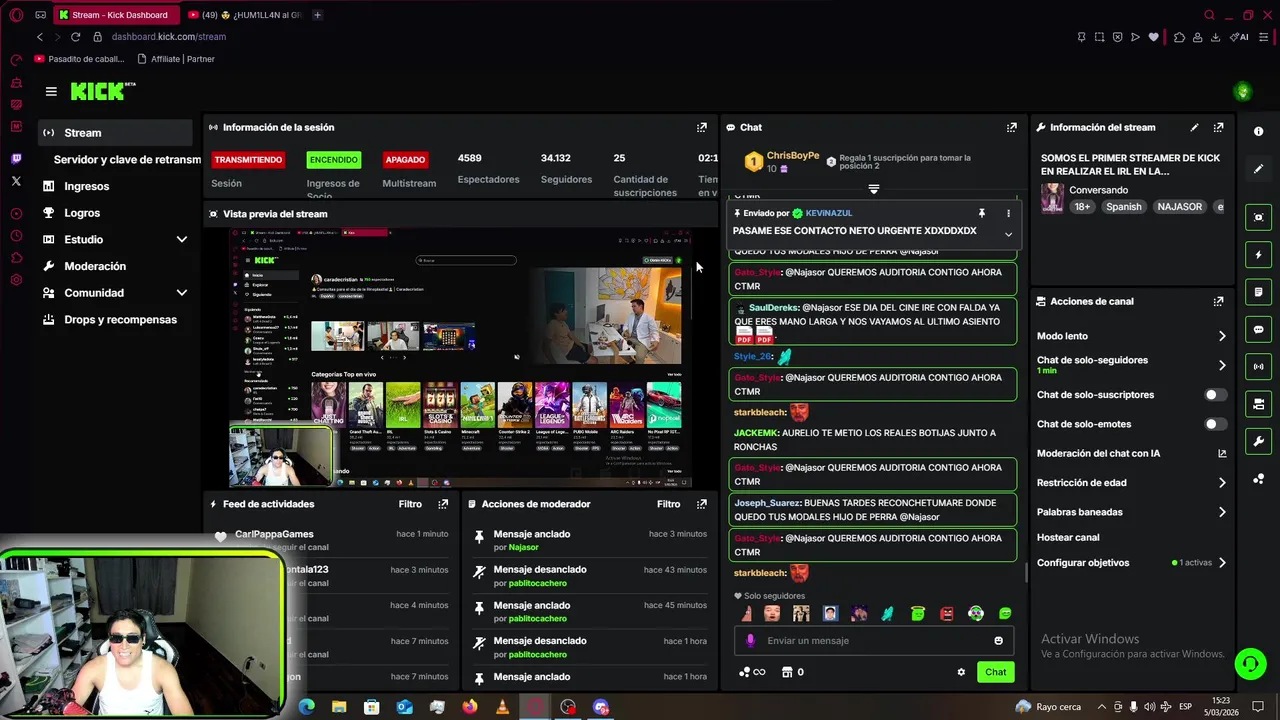Open external link for Moderación del chat con IA
The image size is (1280, 720).
pos(1222,454)
